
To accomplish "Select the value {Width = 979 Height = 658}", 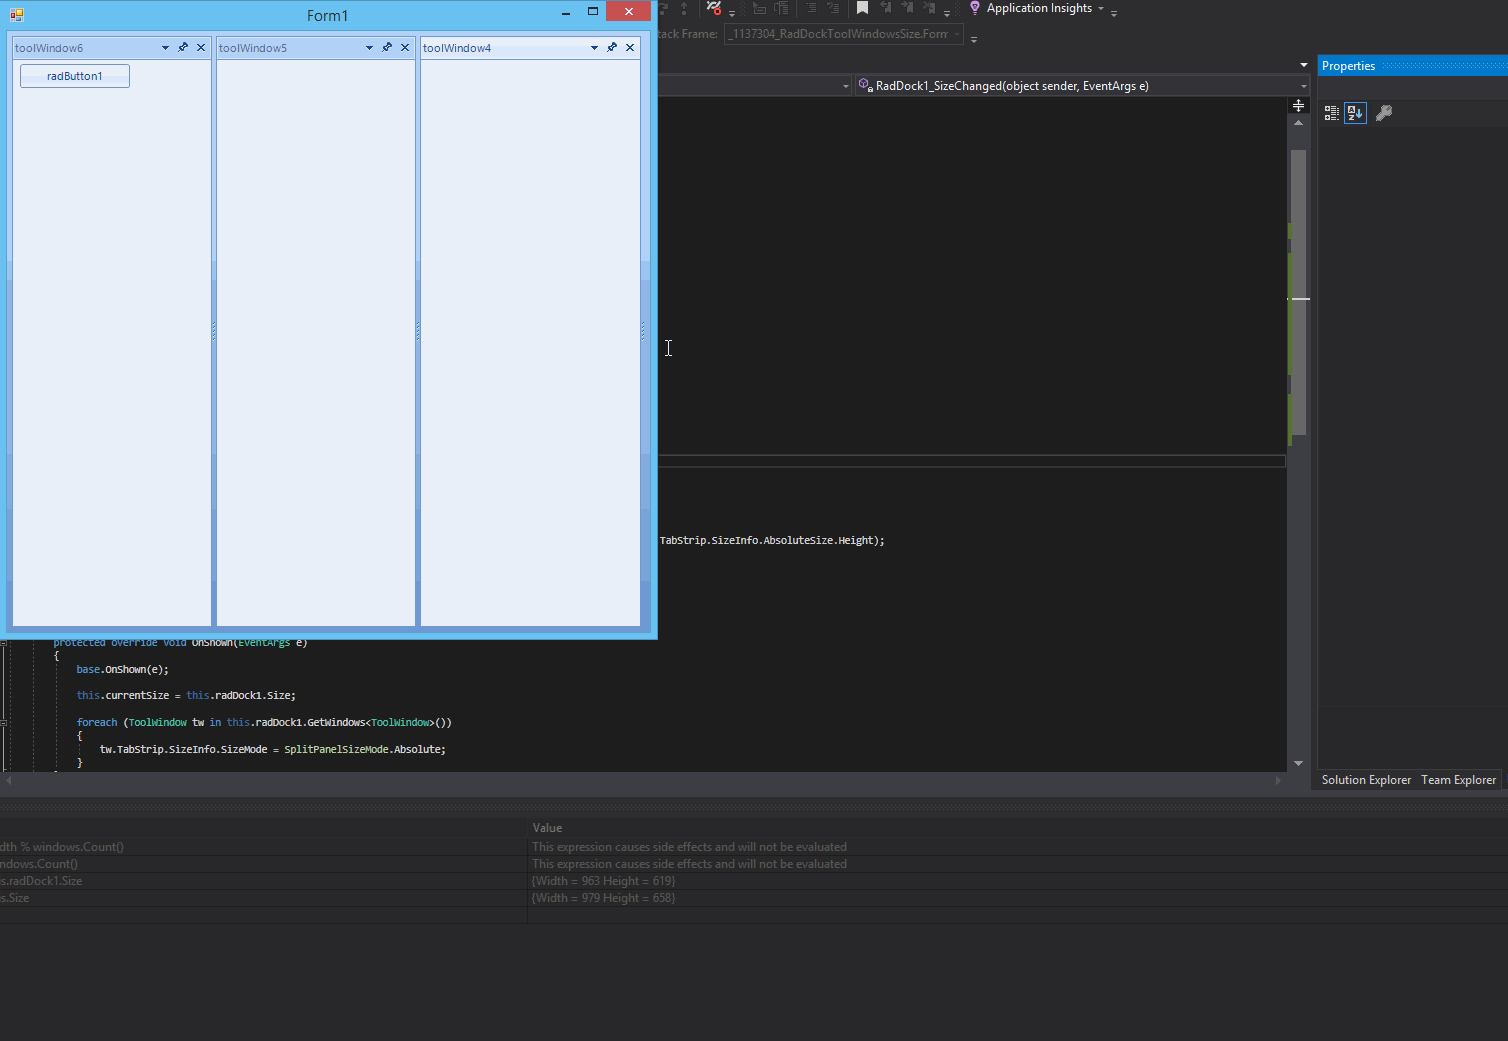I will 604,898.
